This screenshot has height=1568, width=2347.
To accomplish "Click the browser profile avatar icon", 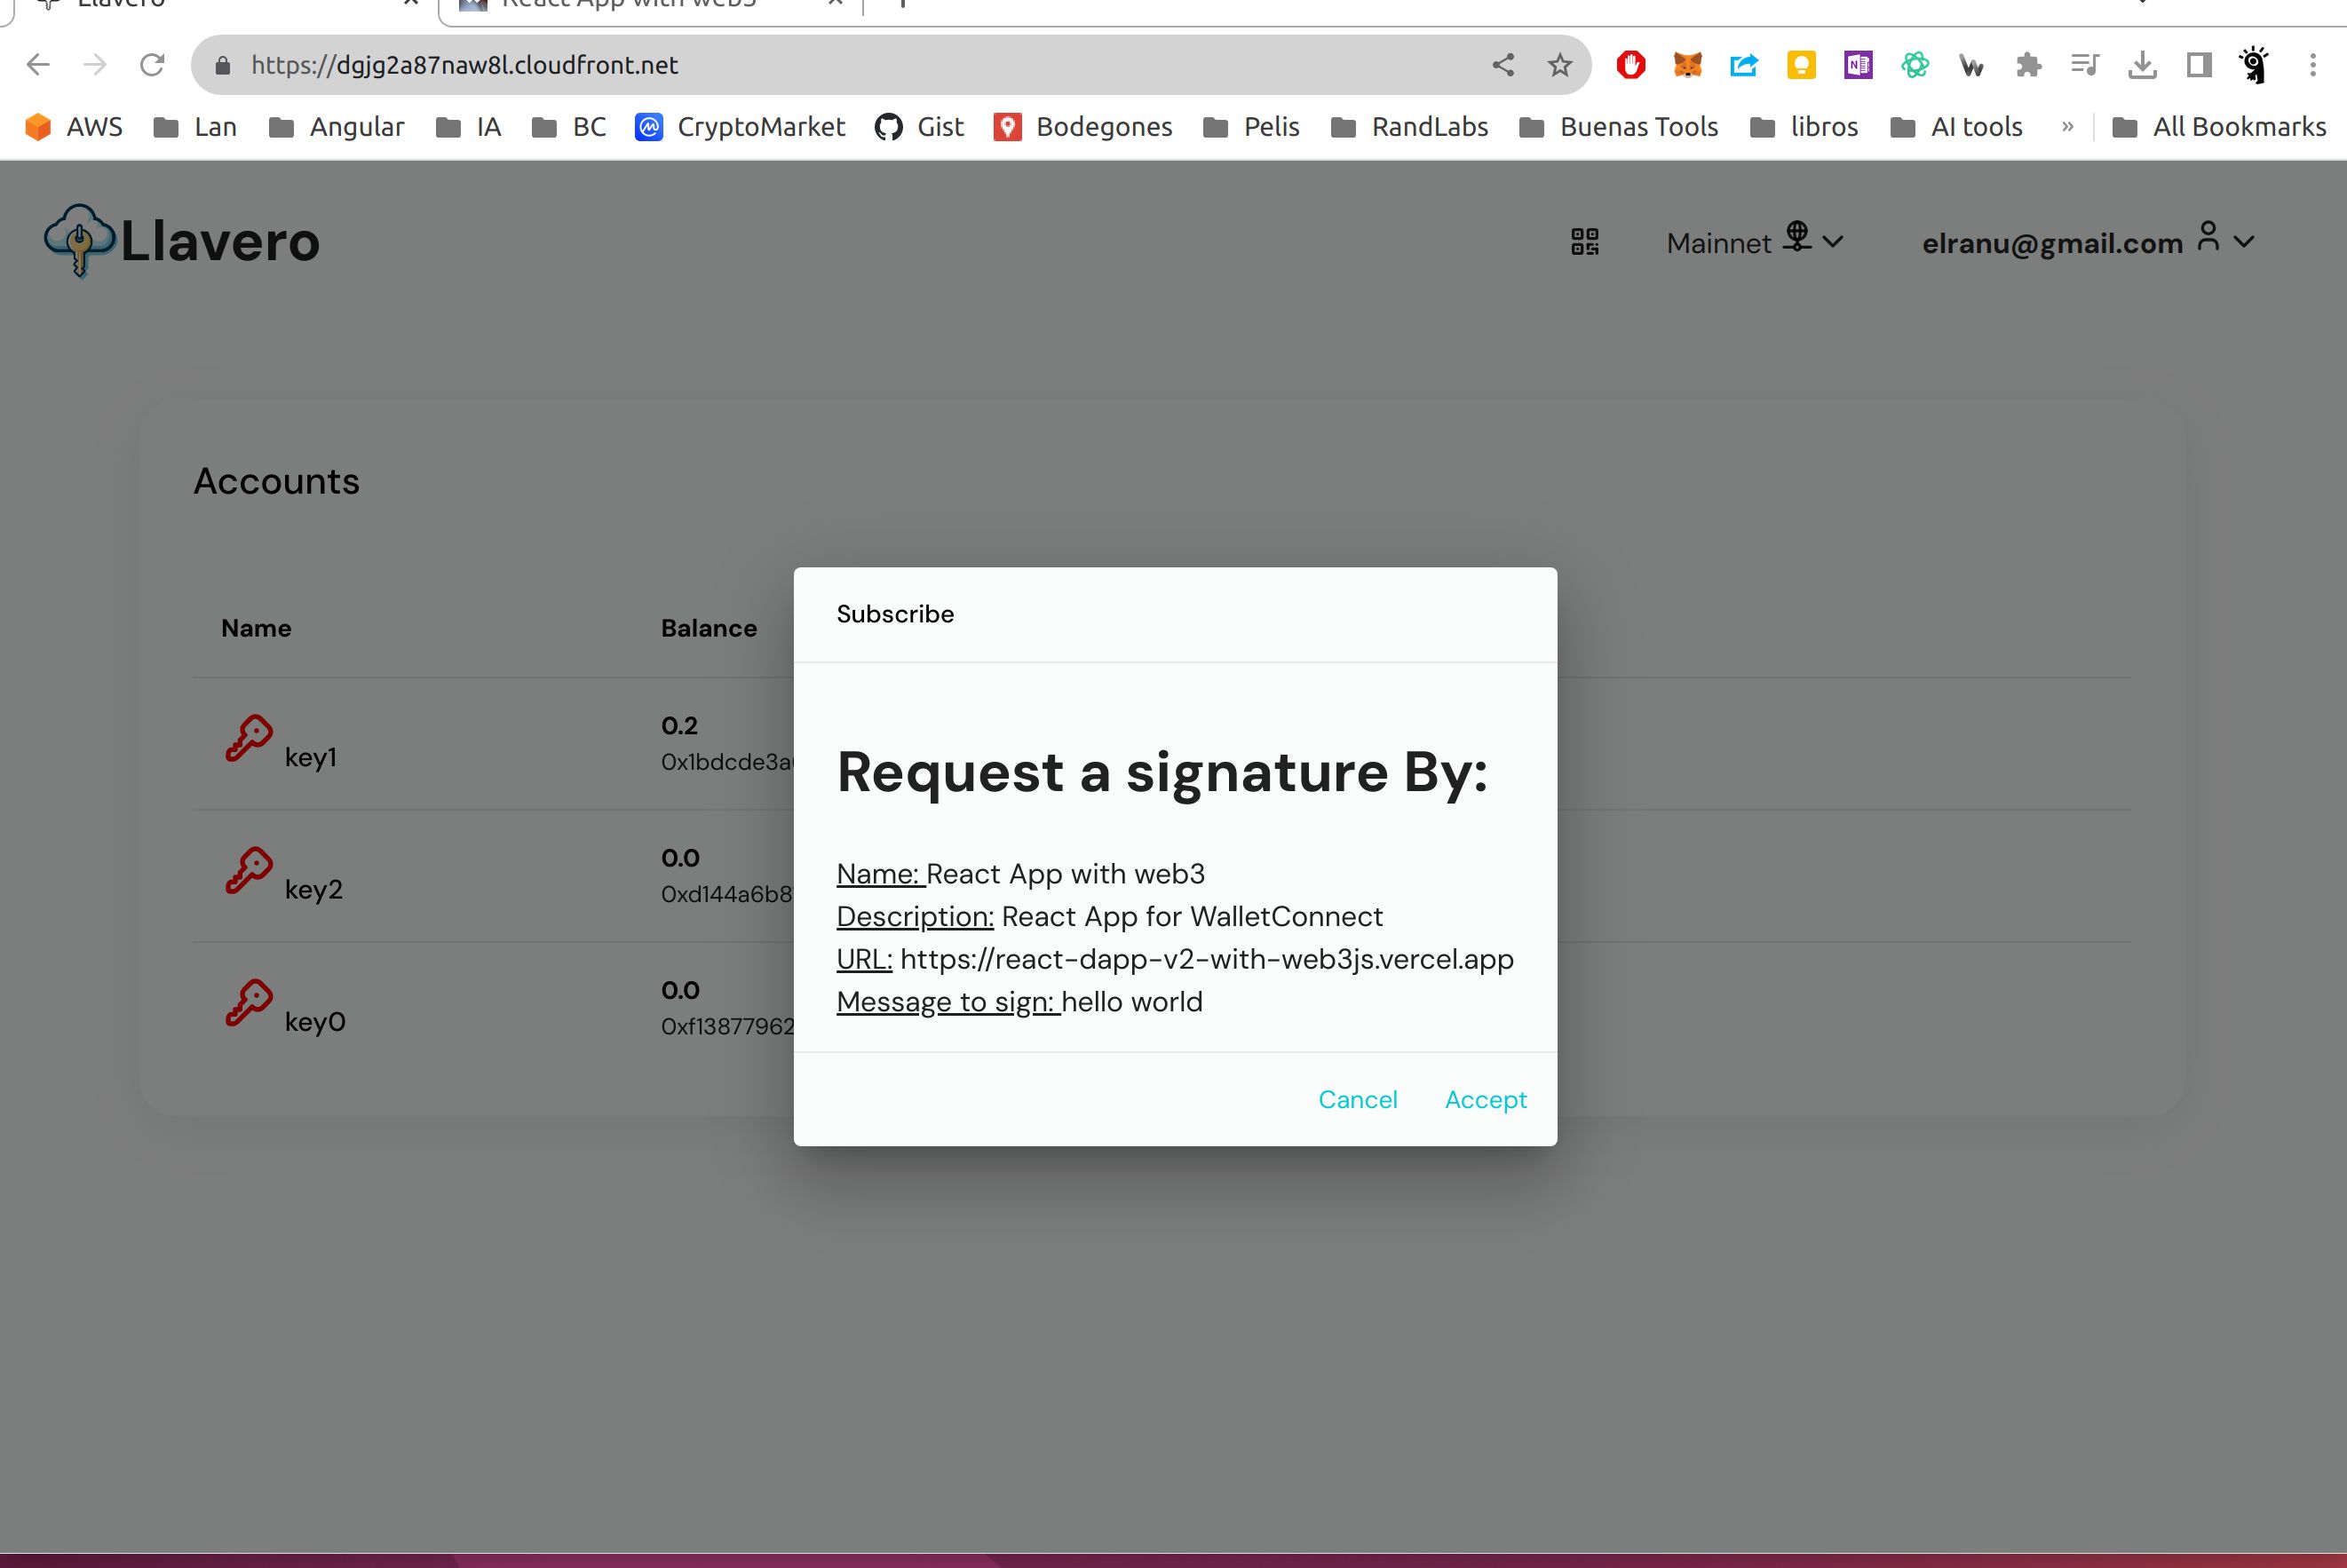I will click(x=2255, y=65).
